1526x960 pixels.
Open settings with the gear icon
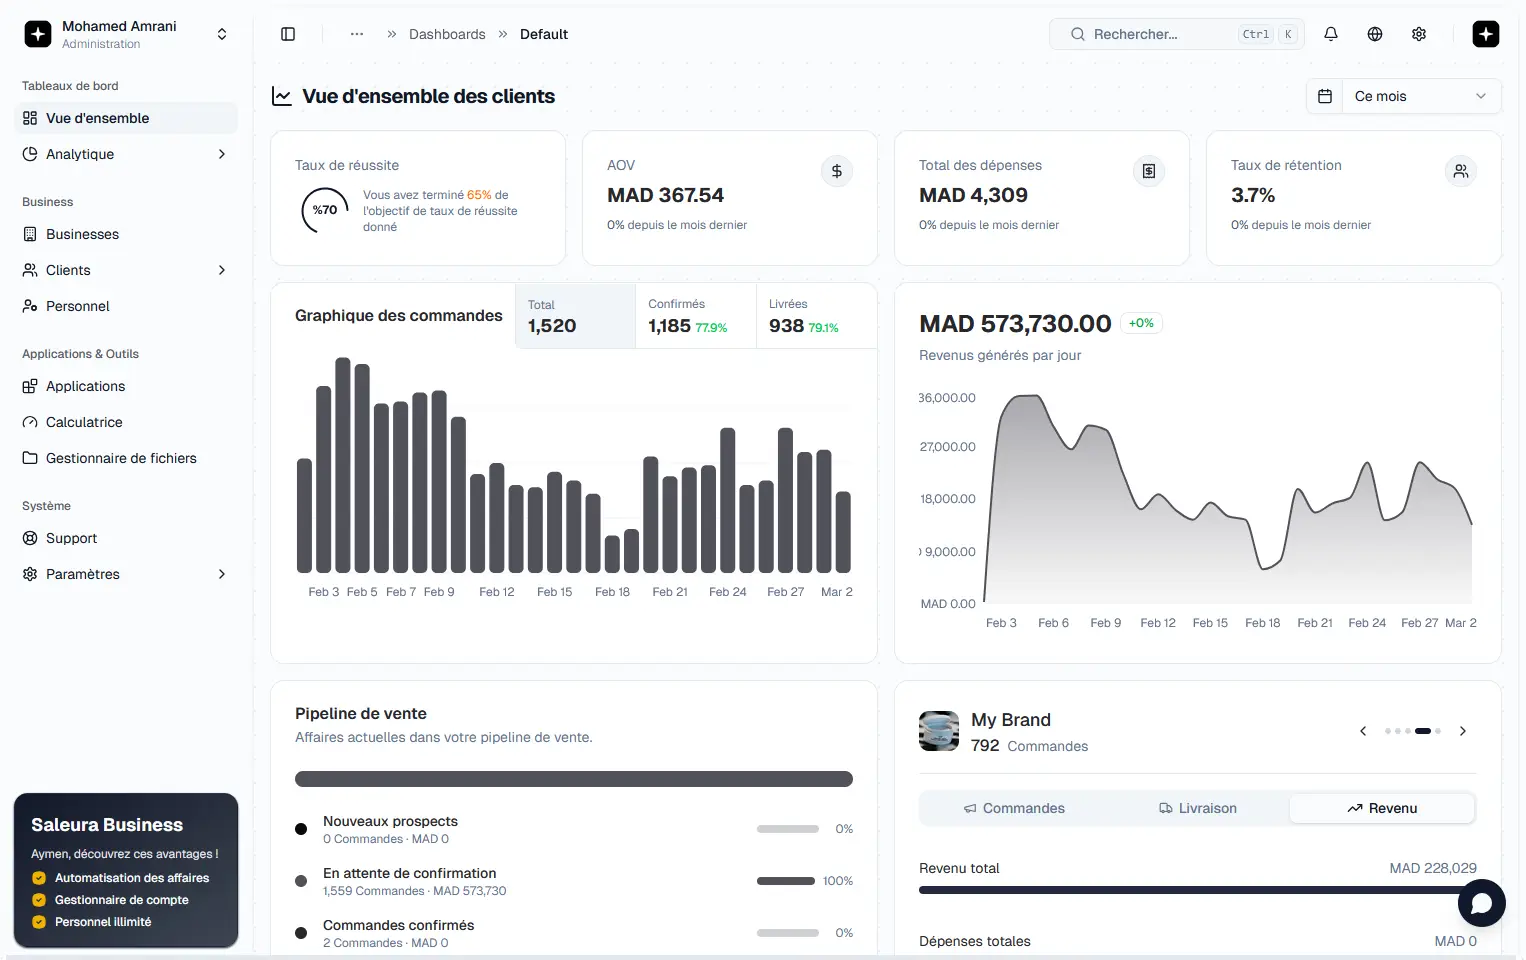[x=1419, y=33]
